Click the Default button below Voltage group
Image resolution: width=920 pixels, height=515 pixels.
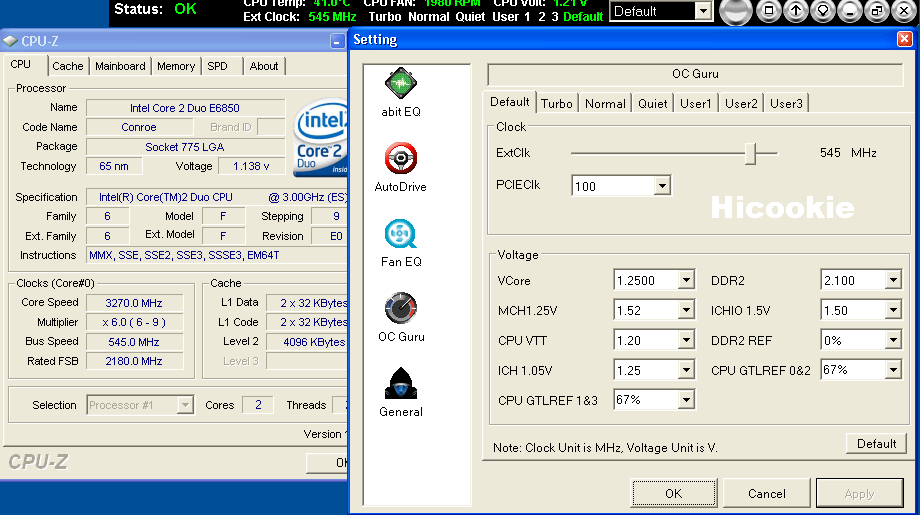(x=876, y=444)
